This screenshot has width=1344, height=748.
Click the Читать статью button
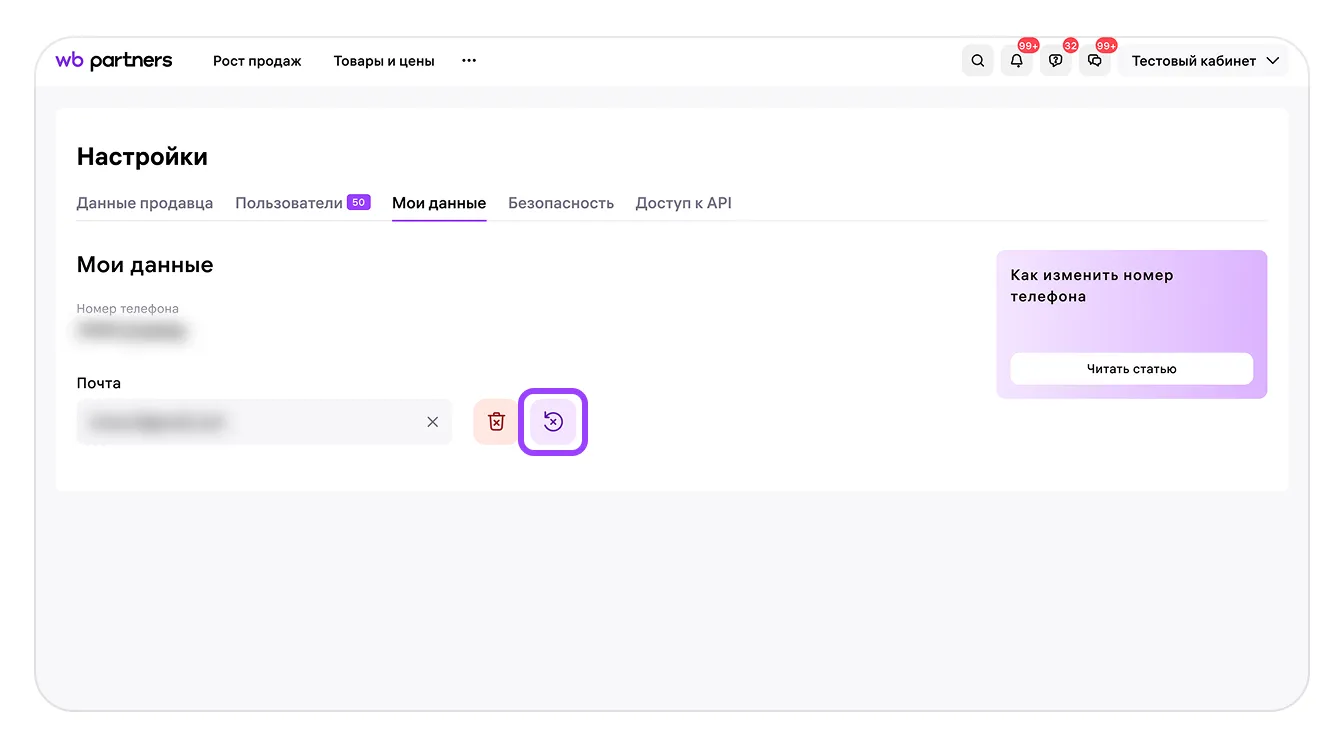point(1132,369)
